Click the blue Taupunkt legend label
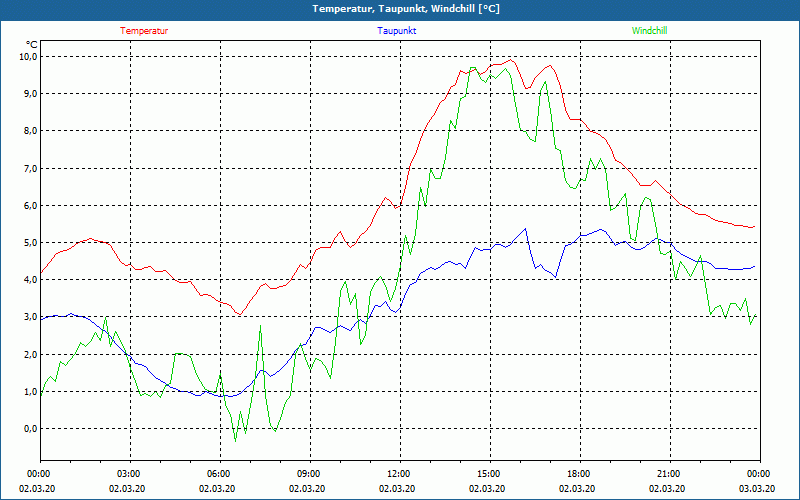This screenshot has height=500, width=800. 396,31
